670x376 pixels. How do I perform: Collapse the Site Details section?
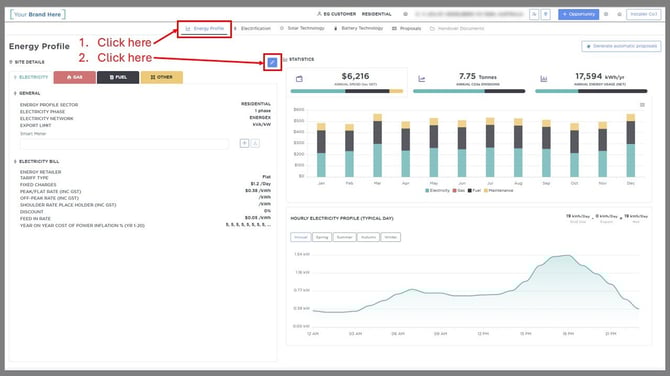click(x=26, y=62)
